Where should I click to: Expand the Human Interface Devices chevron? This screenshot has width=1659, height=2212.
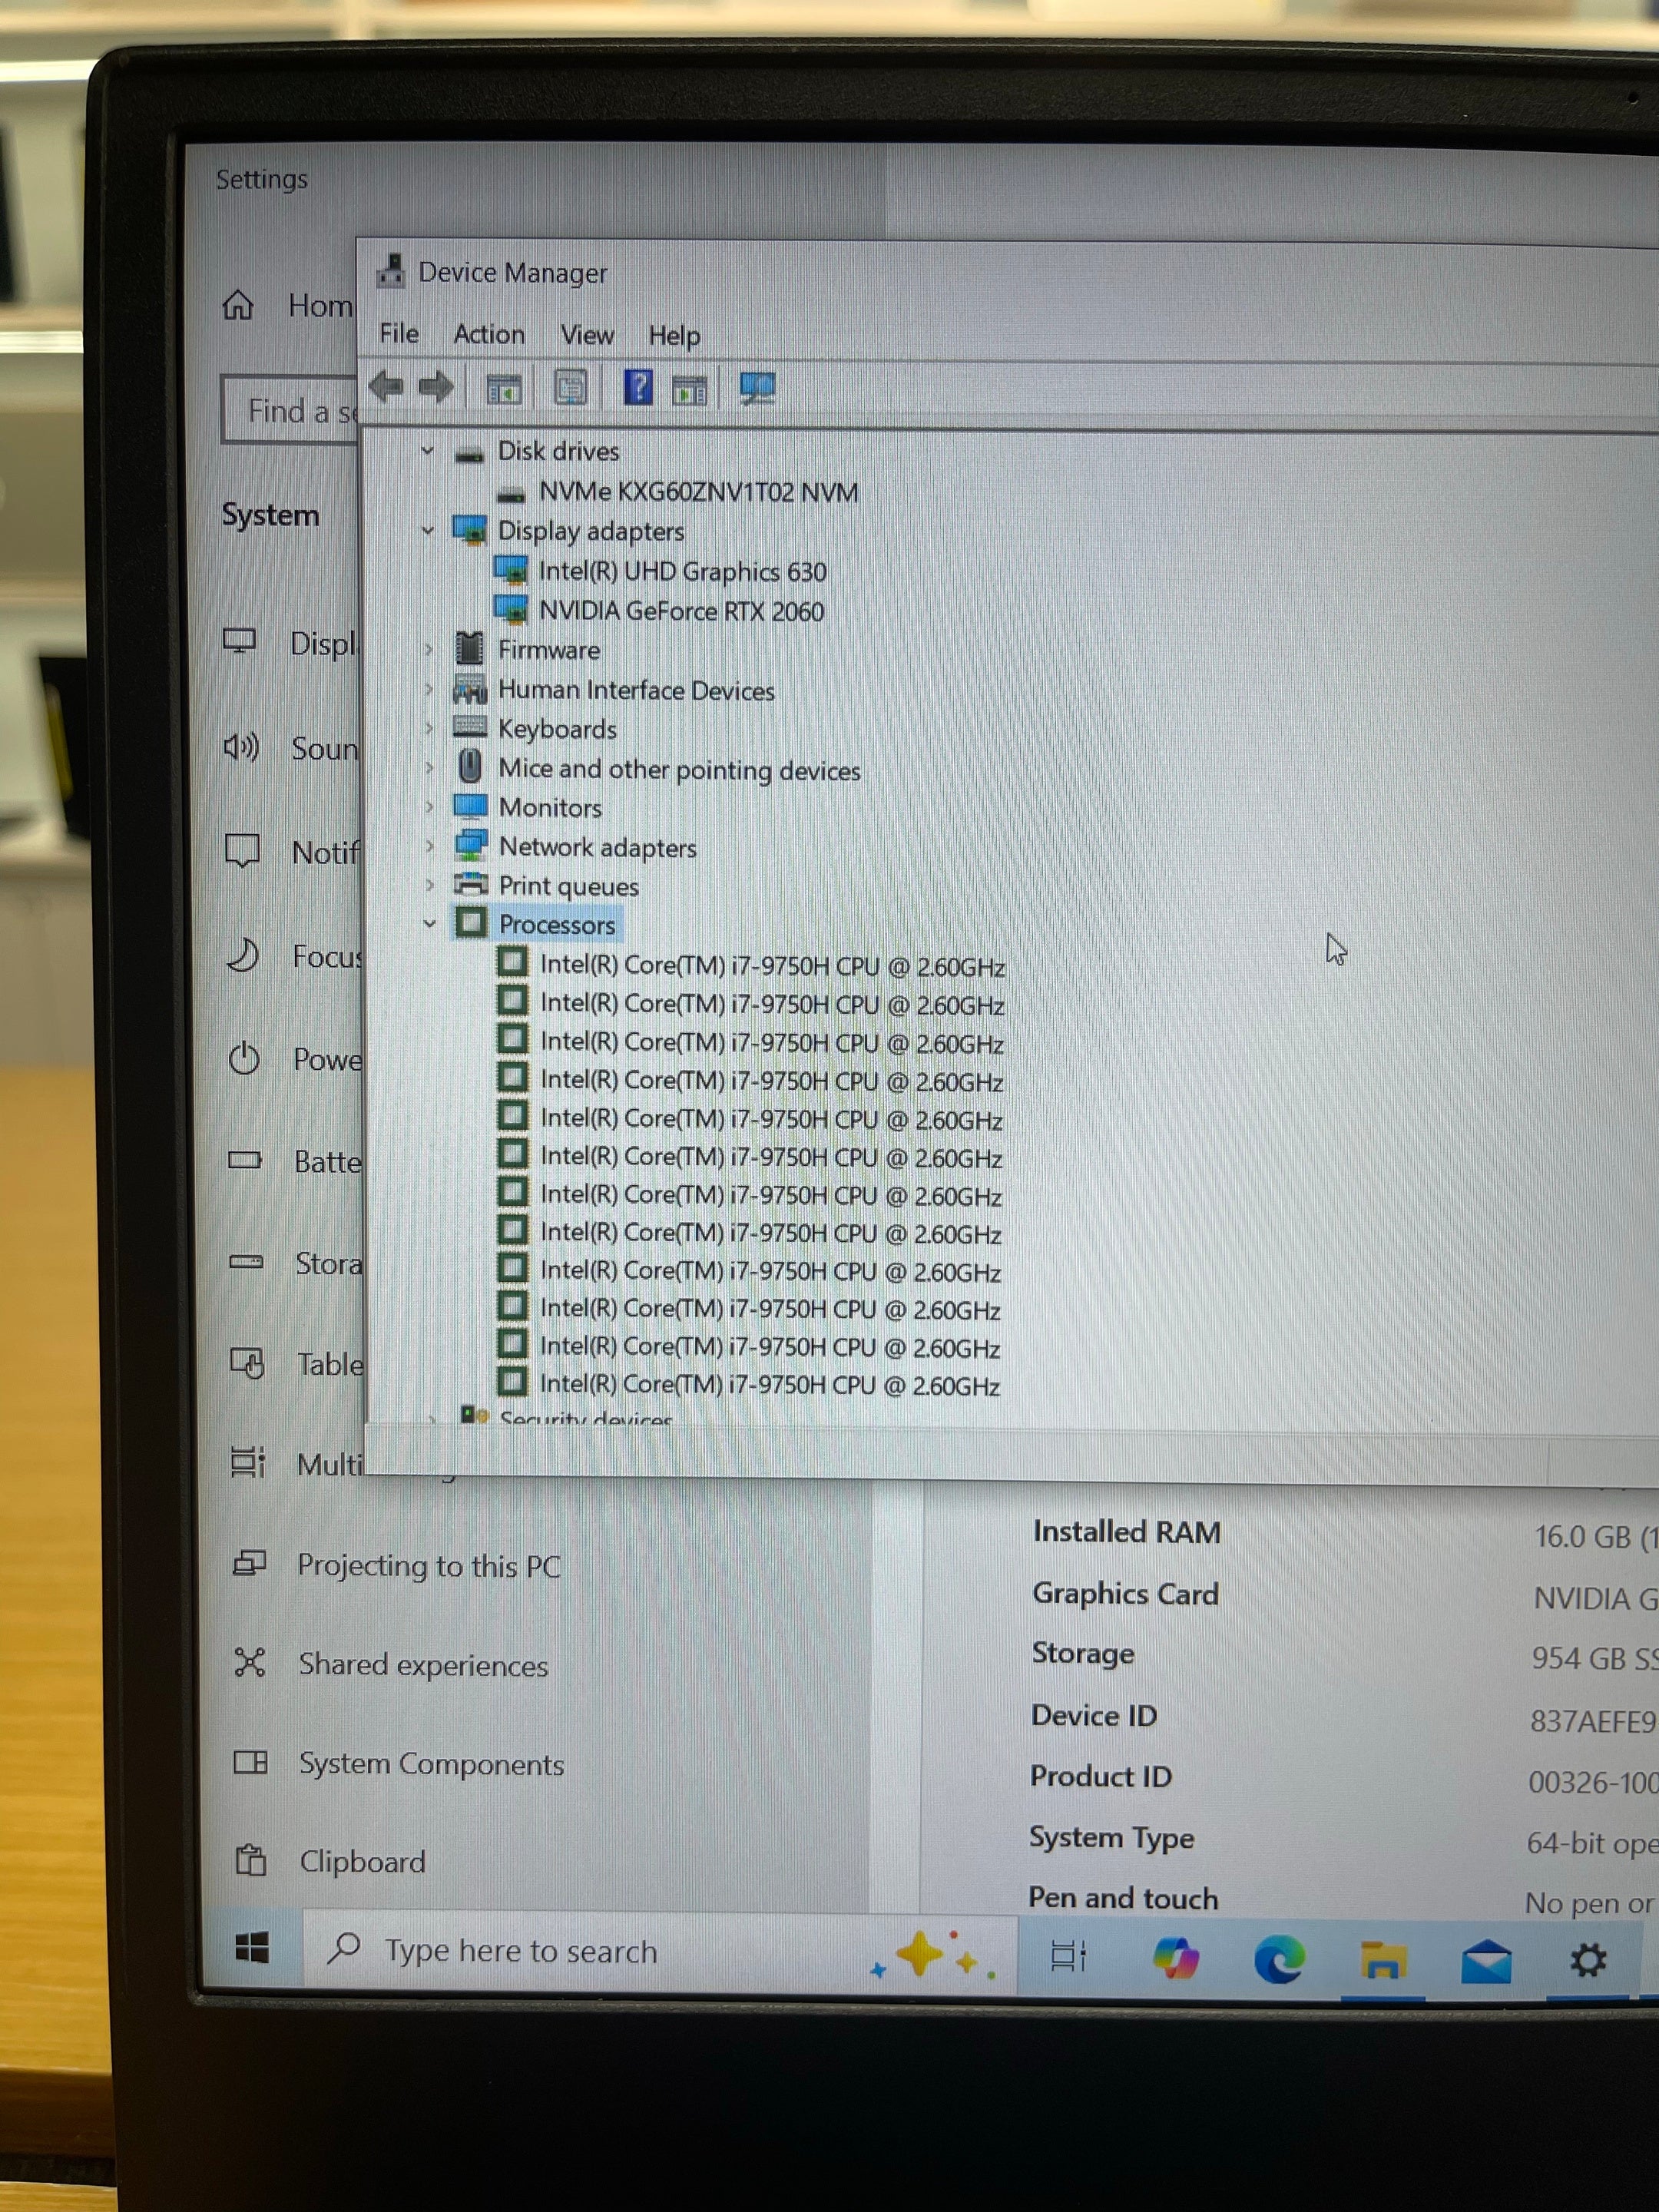(x=429, y=689)
